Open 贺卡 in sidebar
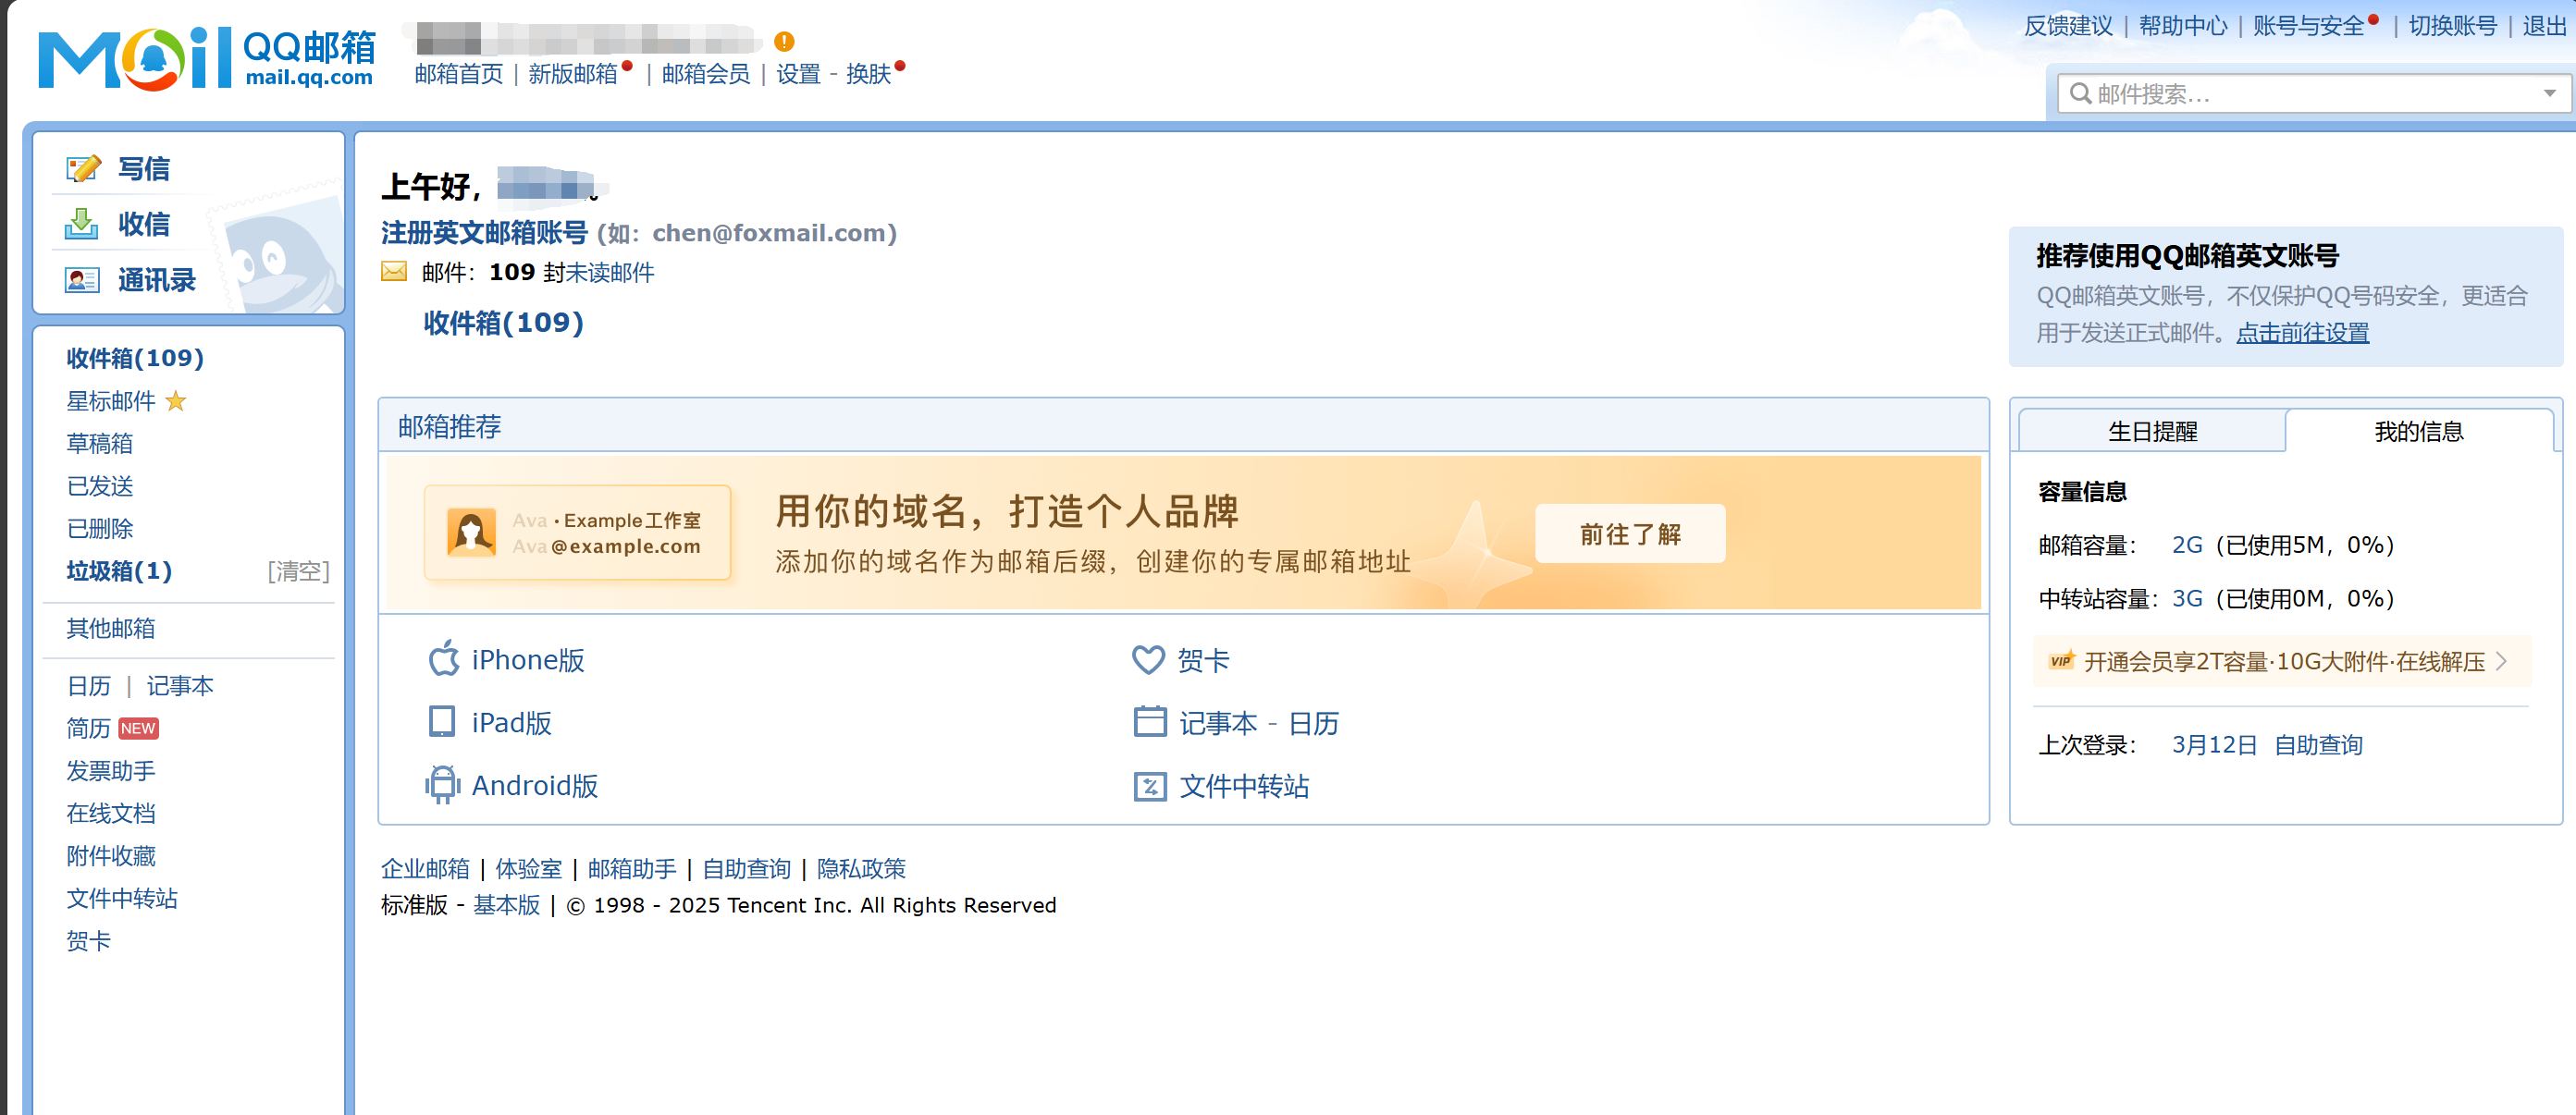The image size is (2576, 1115). [x=89, y=941]
